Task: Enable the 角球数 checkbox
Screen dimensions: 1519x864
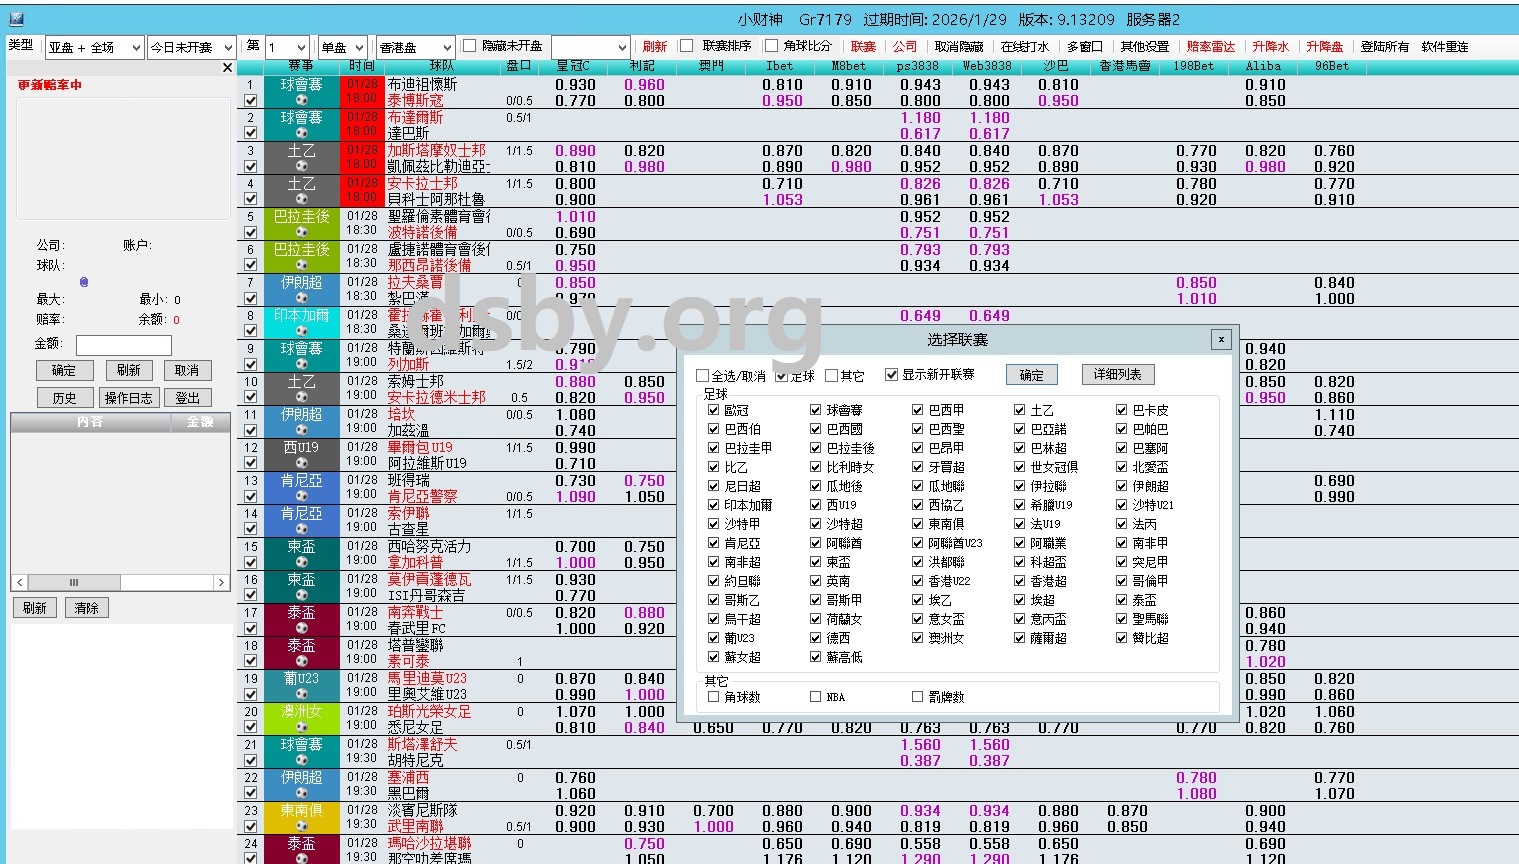Action: [x=713, y=697]
